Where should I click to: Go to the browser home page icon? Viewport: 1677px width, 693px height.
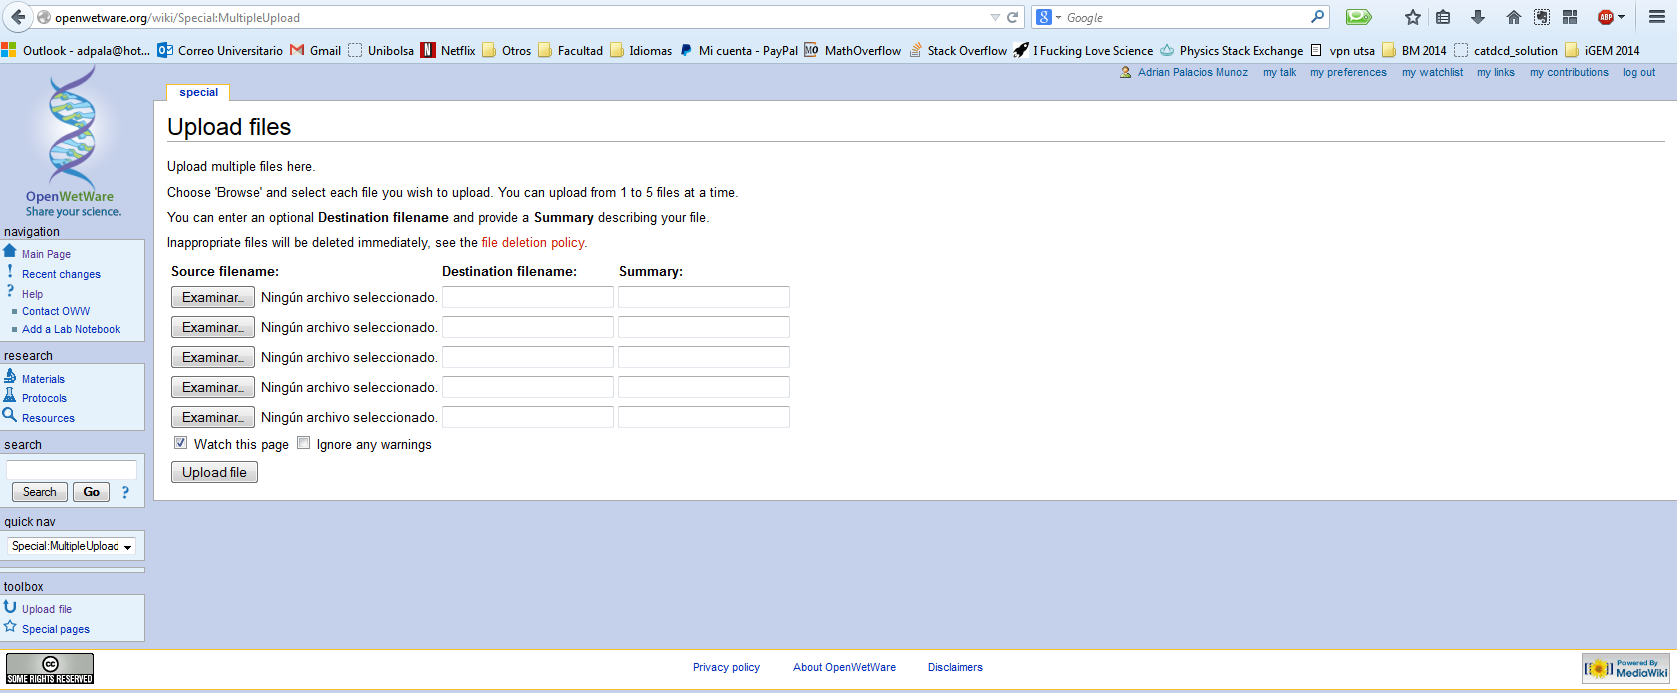point(1513,17)
